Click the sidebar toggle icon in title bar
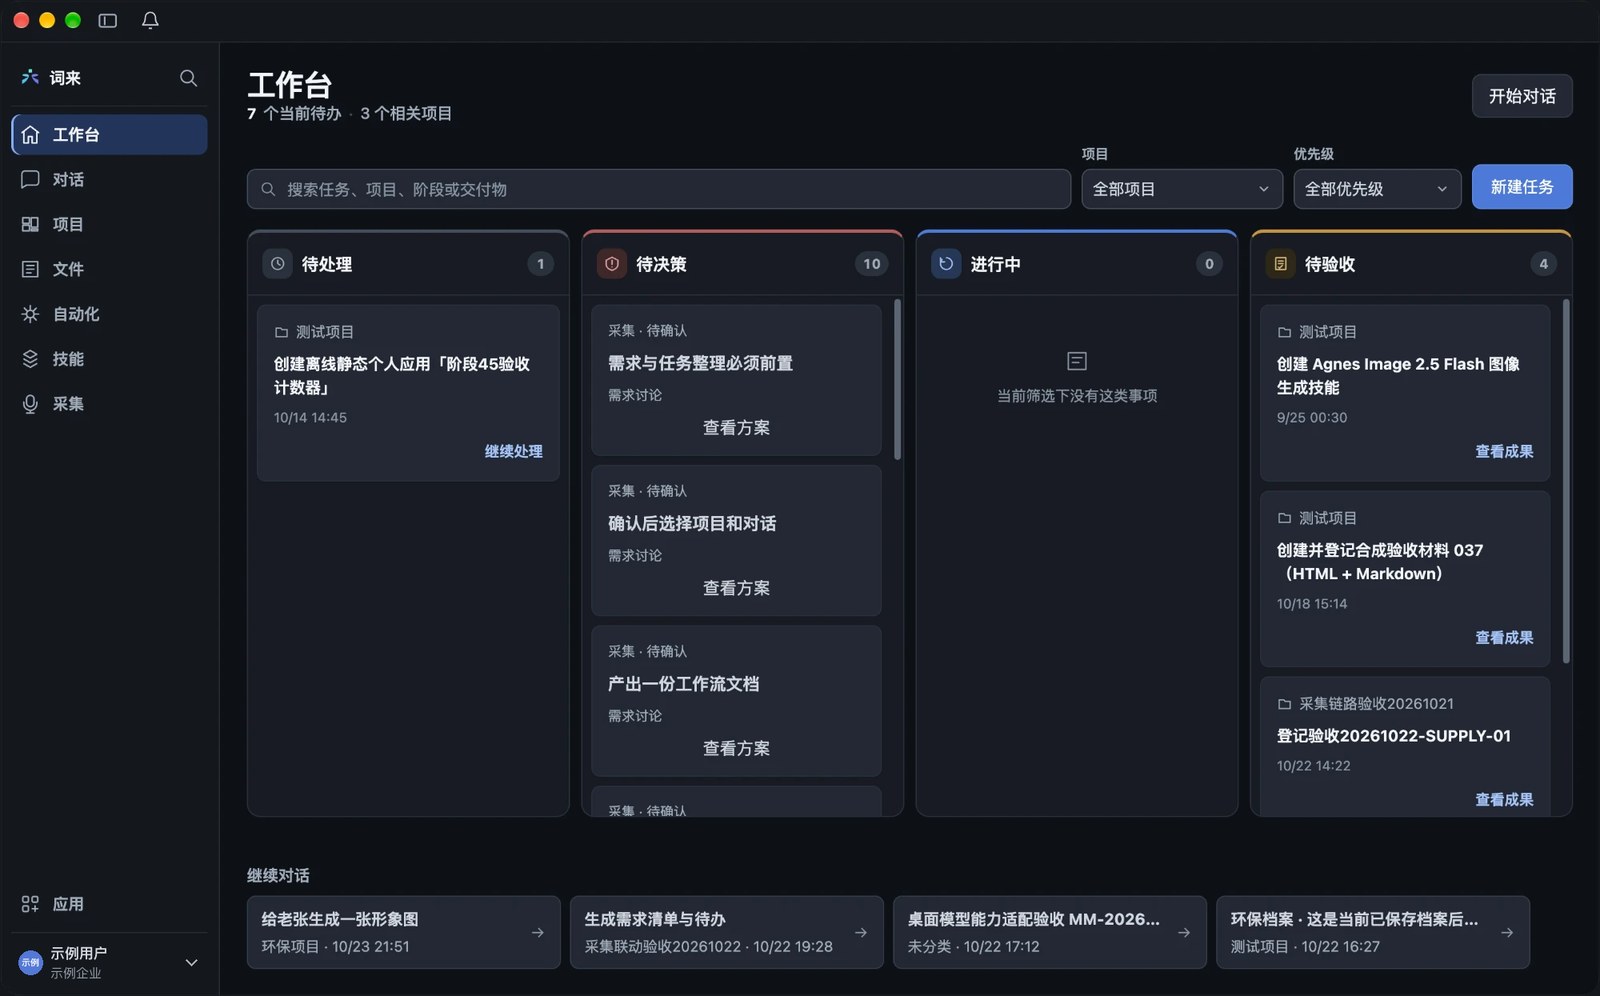 pyautogui.click(x=108, y=20)
